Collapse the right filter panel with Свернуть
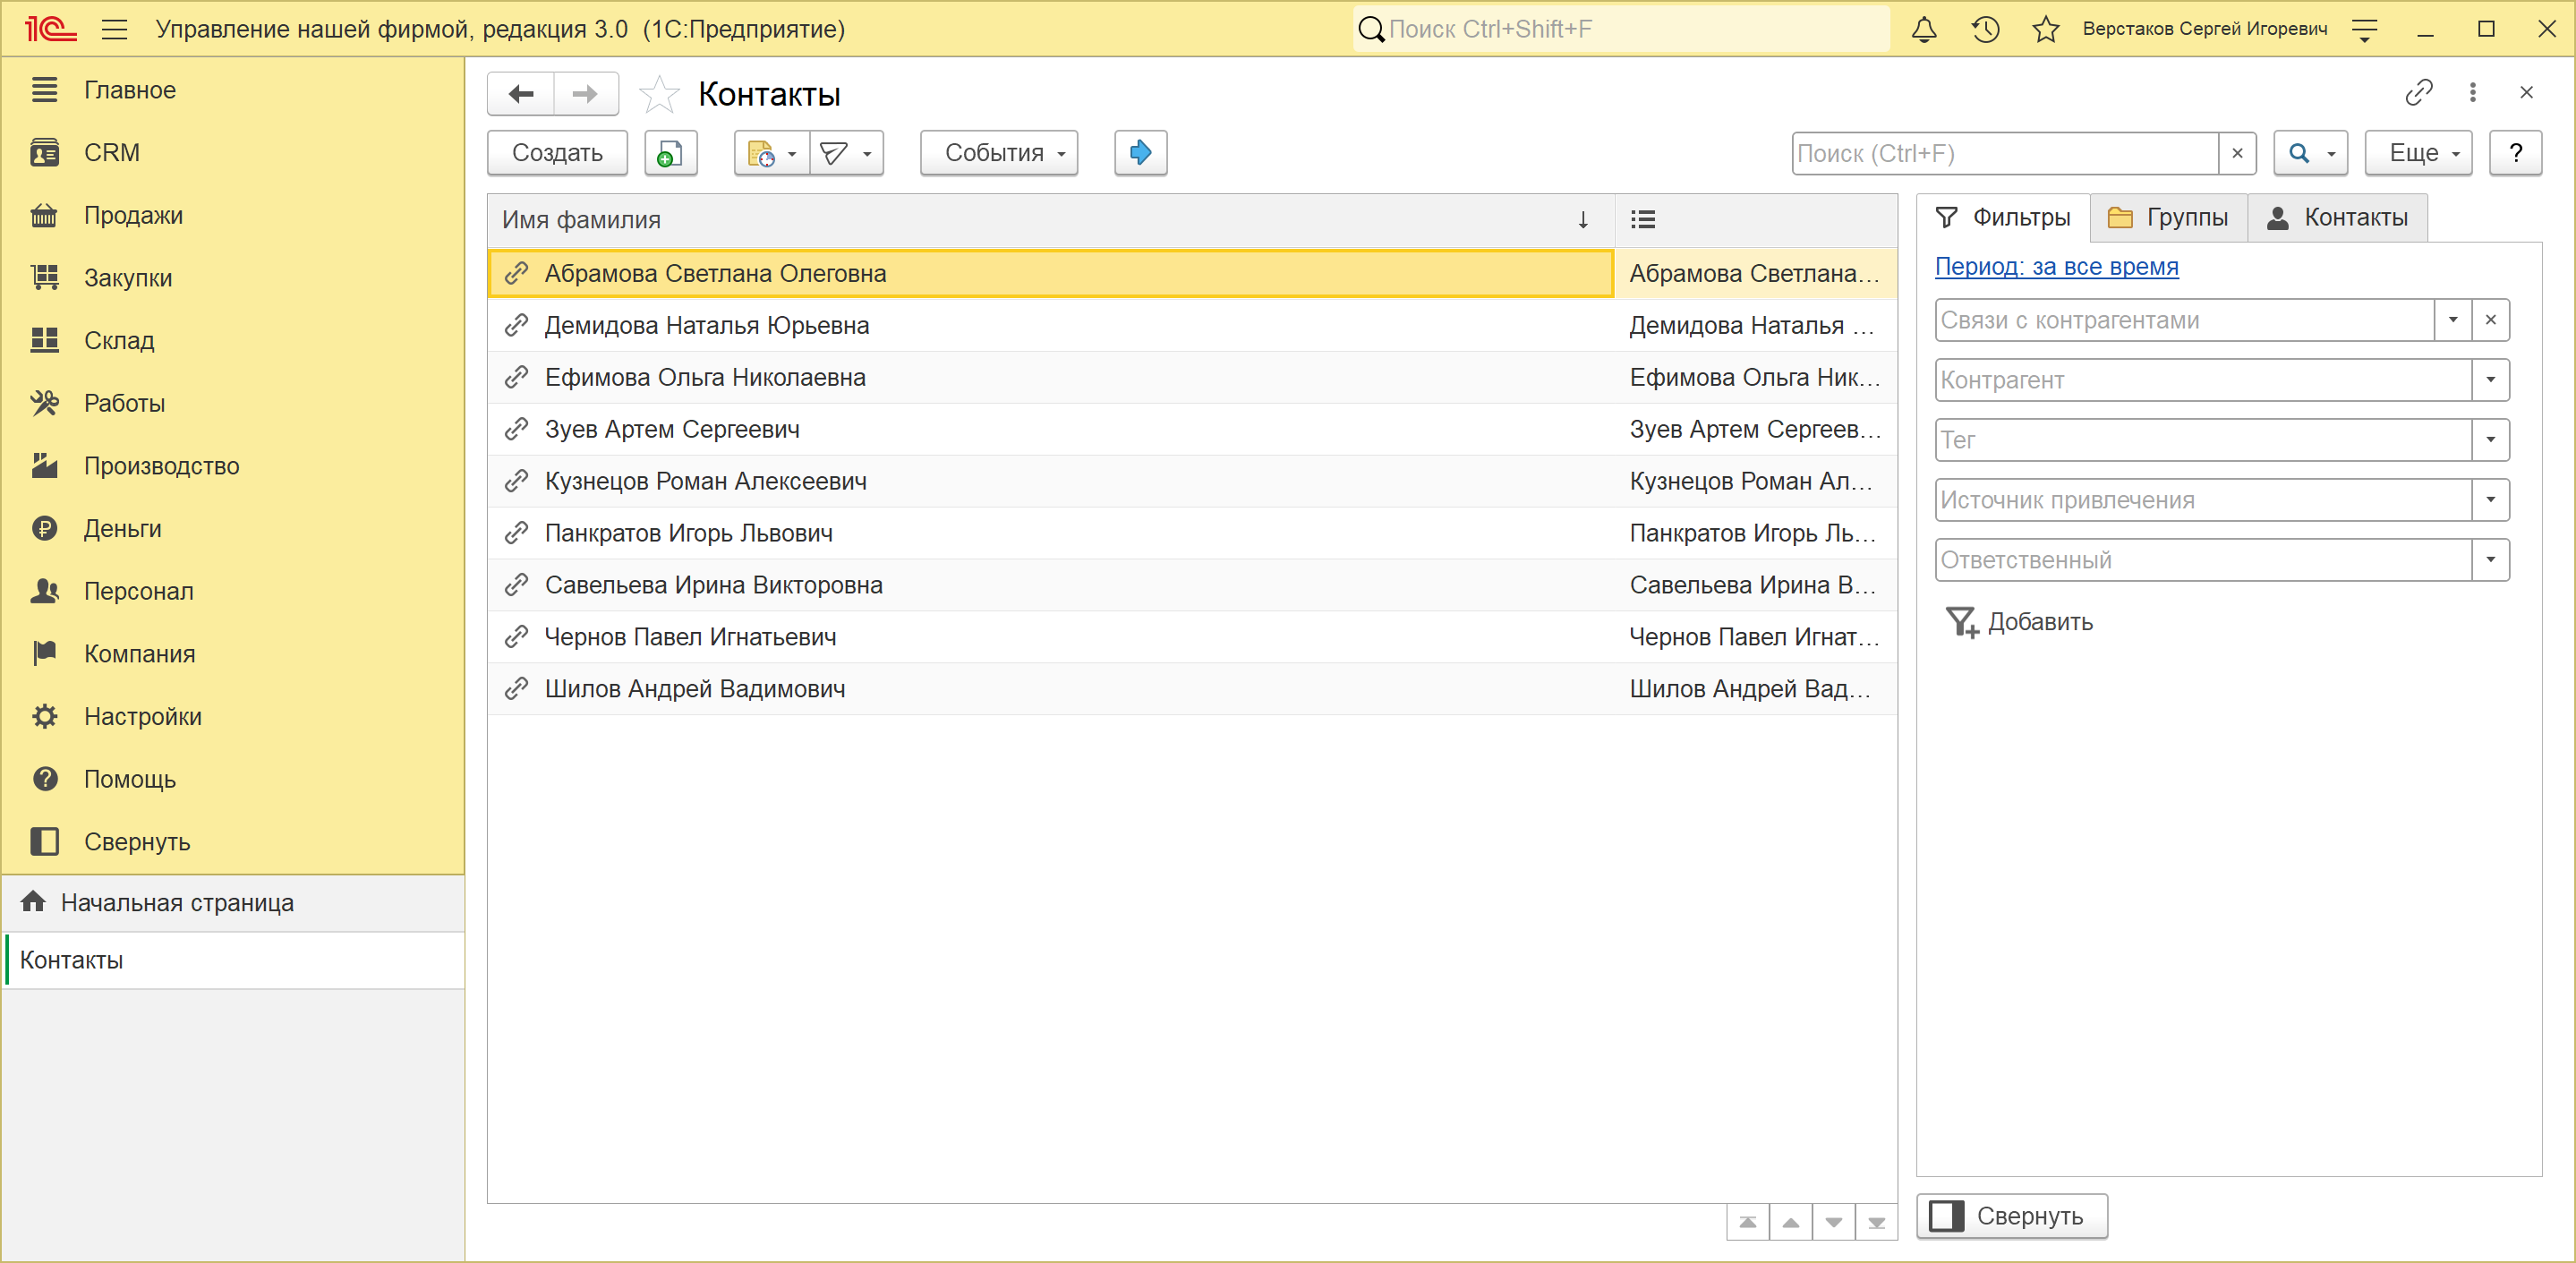The width and height of the screenshot is (2576, 1263). coord(2011,1216)
